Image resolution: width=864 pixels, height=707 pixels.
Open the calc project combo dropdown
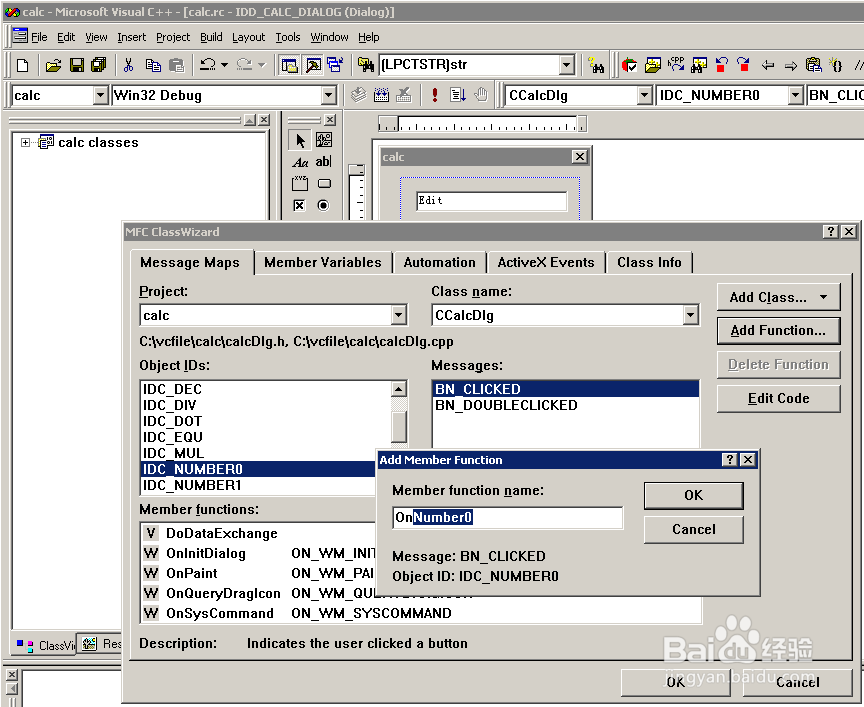pyautogui.click(x=100, y=95)
